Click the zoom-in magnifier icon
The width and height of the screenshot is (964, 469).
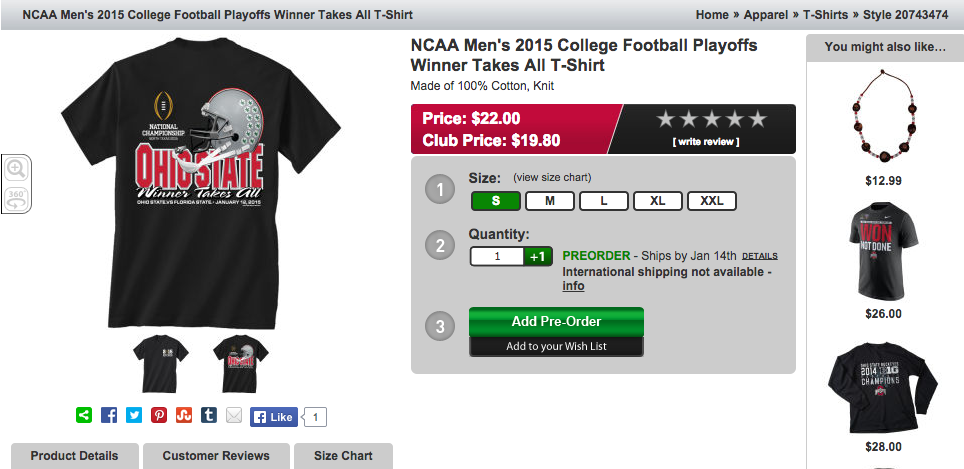pos(16,170)
